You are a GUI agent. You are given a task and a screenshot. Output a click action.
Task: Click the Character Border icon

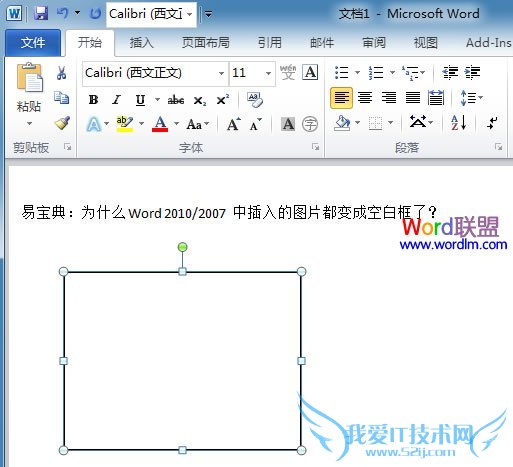[x=310, y=72]
